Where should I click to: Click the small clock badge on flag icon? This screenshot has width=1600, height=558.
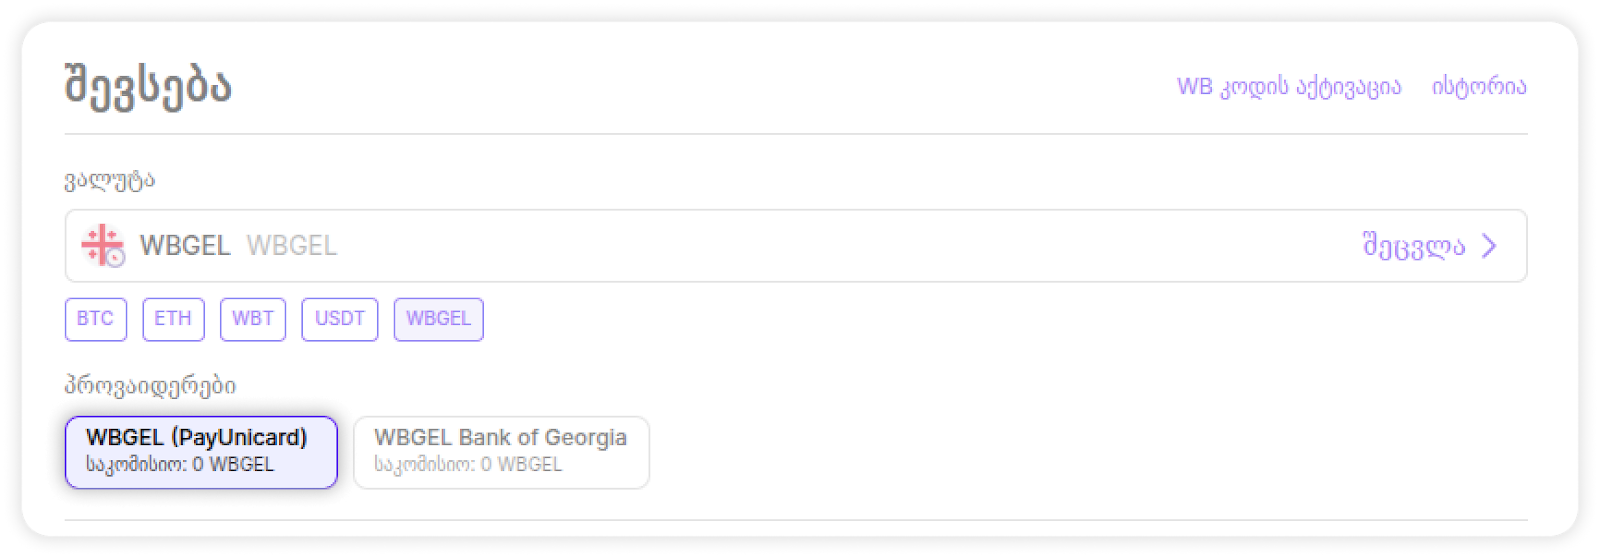click(x=116, y=258)
